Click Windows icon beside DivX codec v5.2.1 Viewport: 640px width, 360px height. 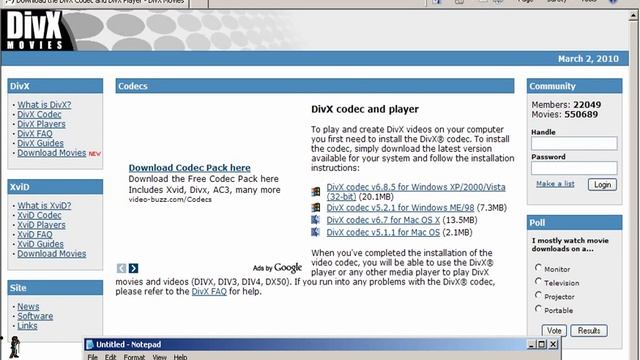click(x=316, y=208)
